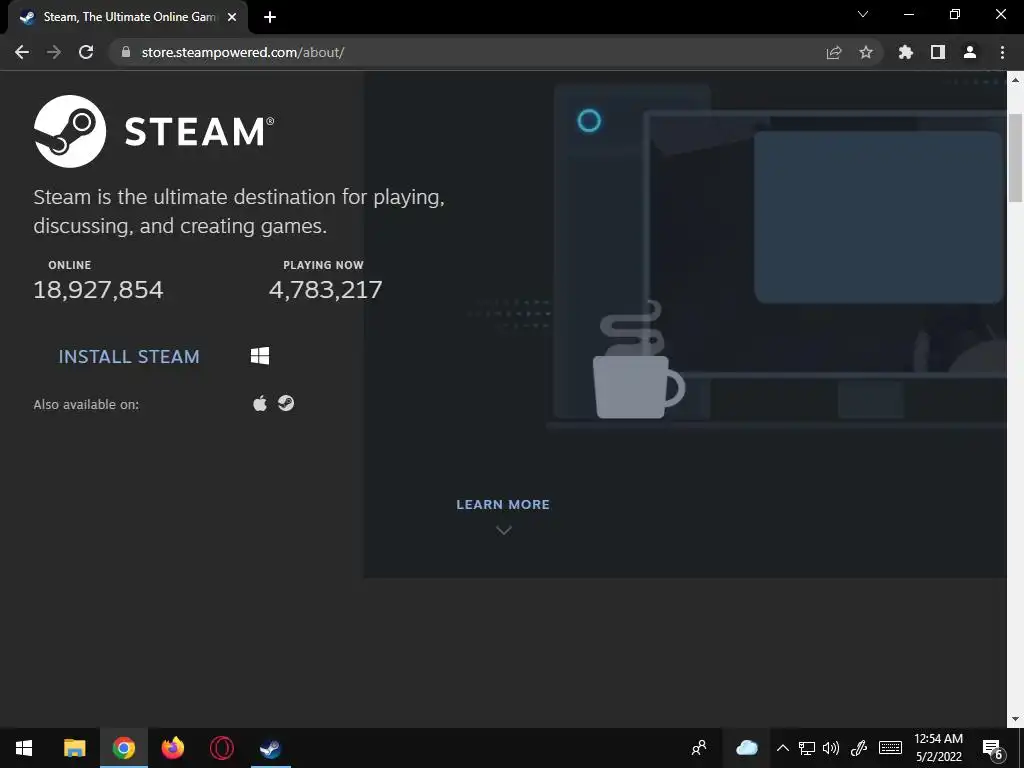Image resolution: width=1024 pixels, height=768 pixels.
Task: Click the INSTALL STEAM button
Action: pos(129,357)
